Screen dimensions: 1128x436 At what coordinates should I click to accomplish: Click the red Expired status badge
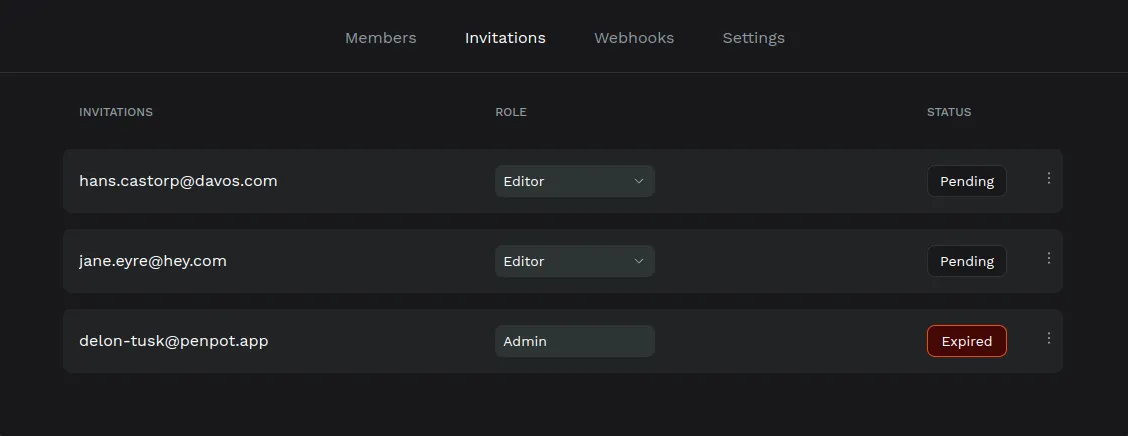pos(966,341)
